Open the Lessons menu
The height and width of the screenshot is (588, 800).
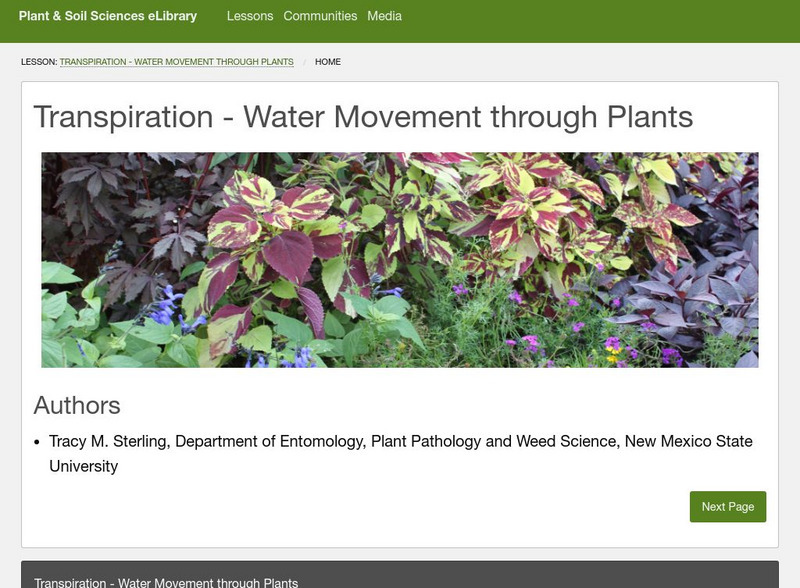250,16
